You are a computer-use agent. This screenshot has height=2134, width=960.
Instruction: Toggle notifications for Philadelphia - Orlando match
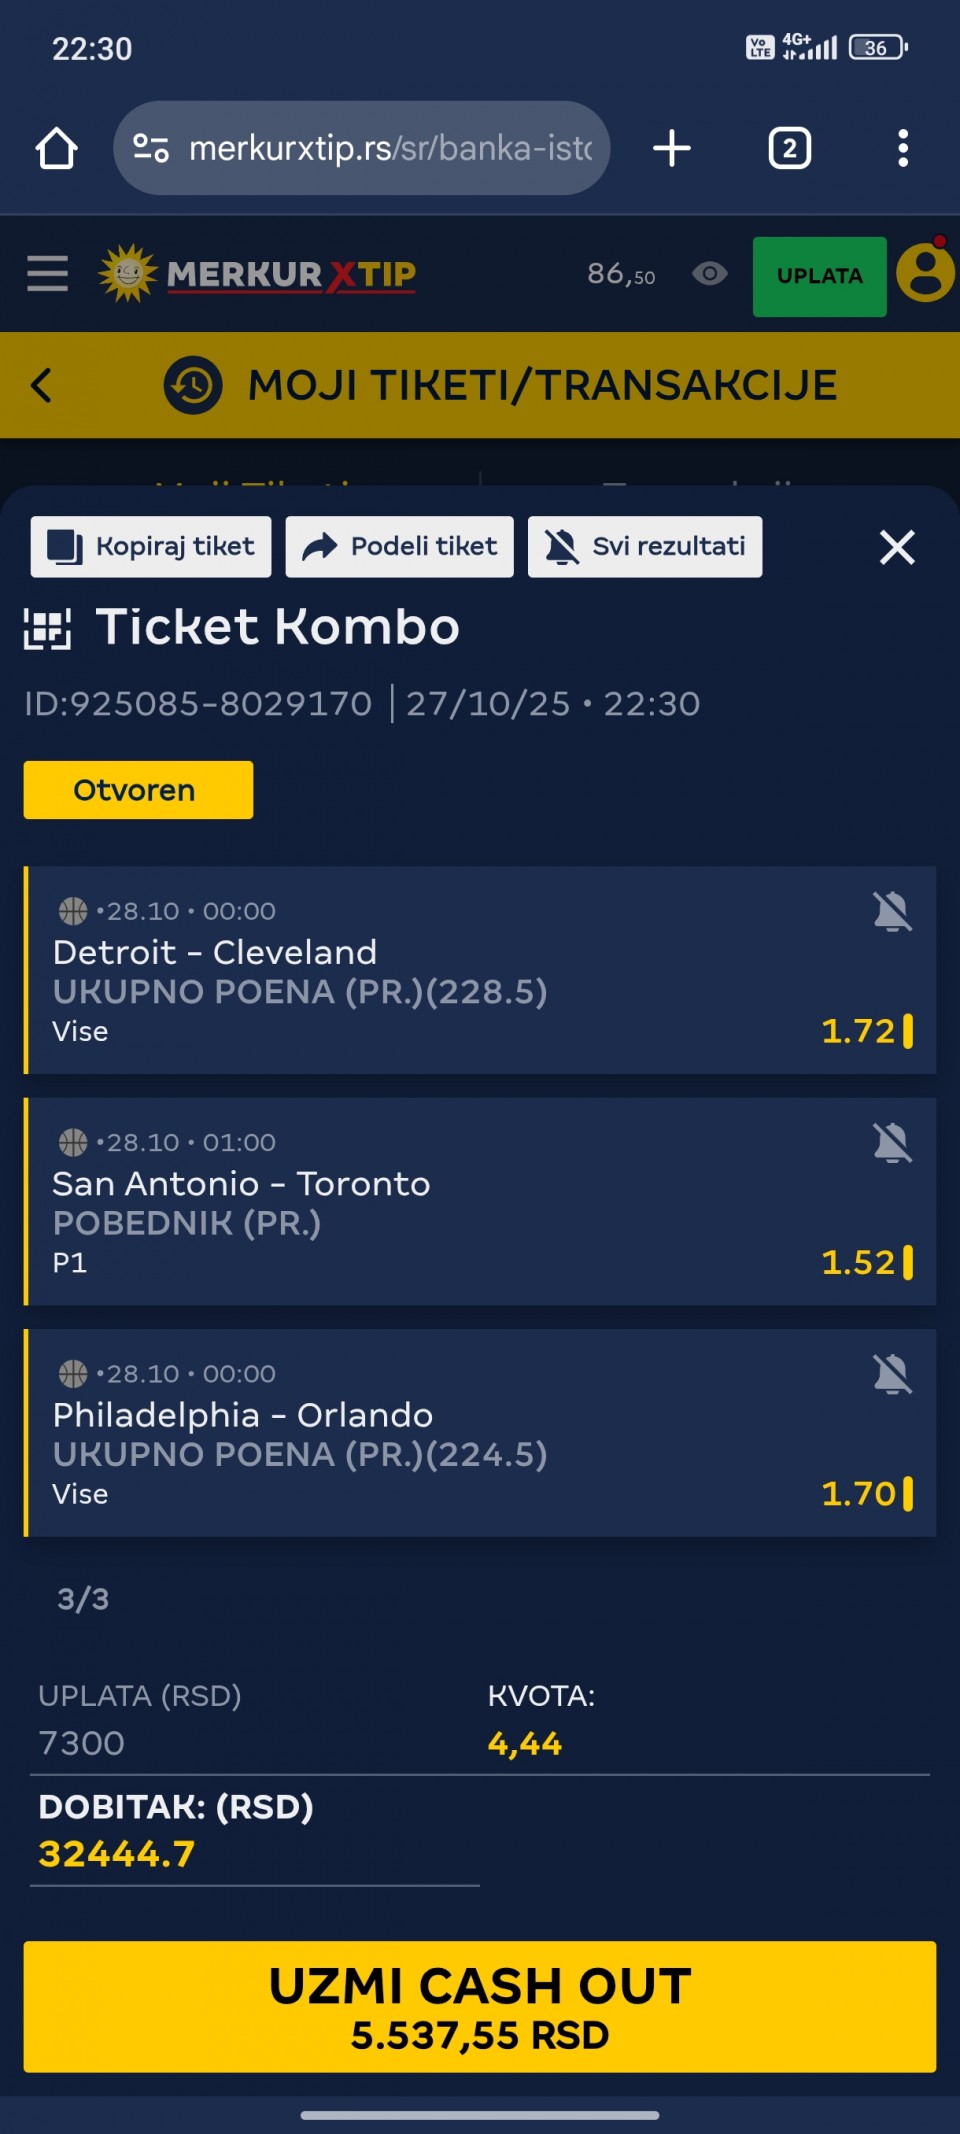[892, 1374]
